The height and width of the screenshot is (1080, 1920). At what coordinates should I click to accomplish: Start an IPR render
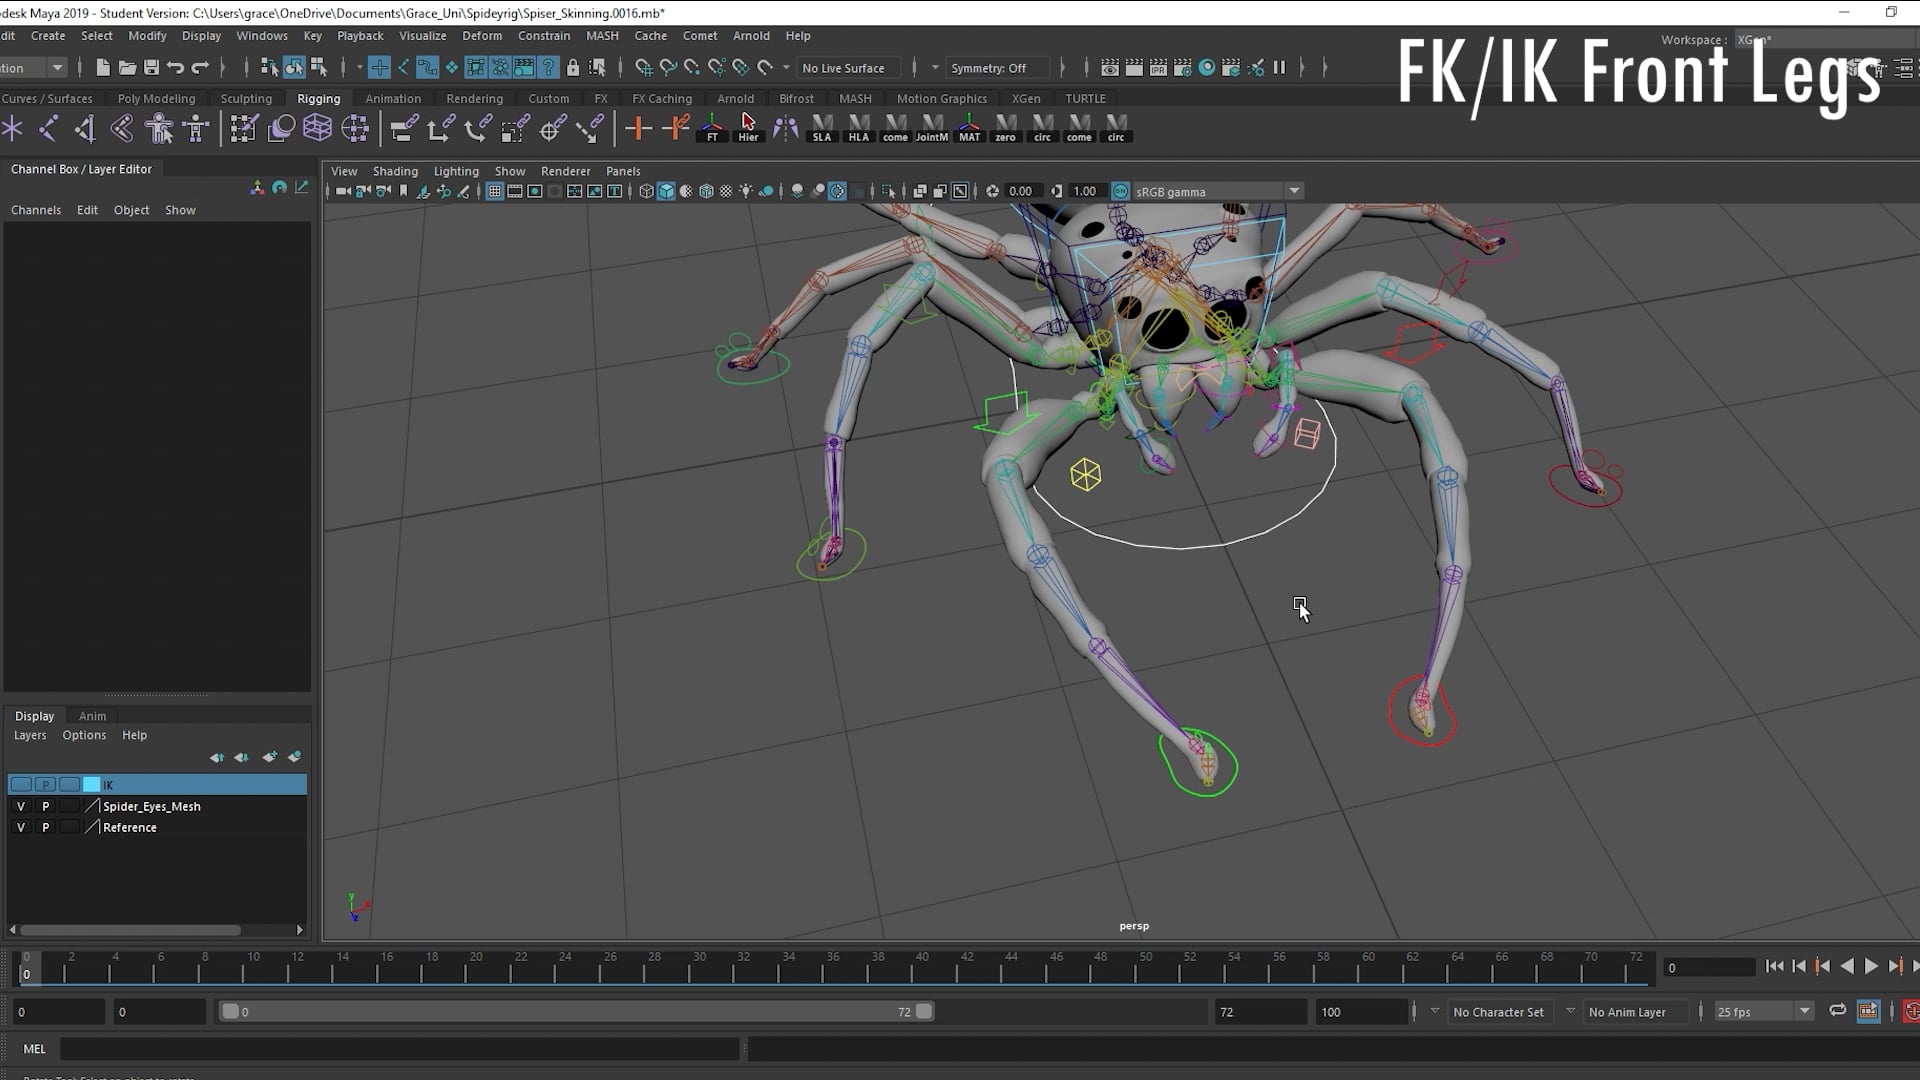click(x=1159, y=67)
